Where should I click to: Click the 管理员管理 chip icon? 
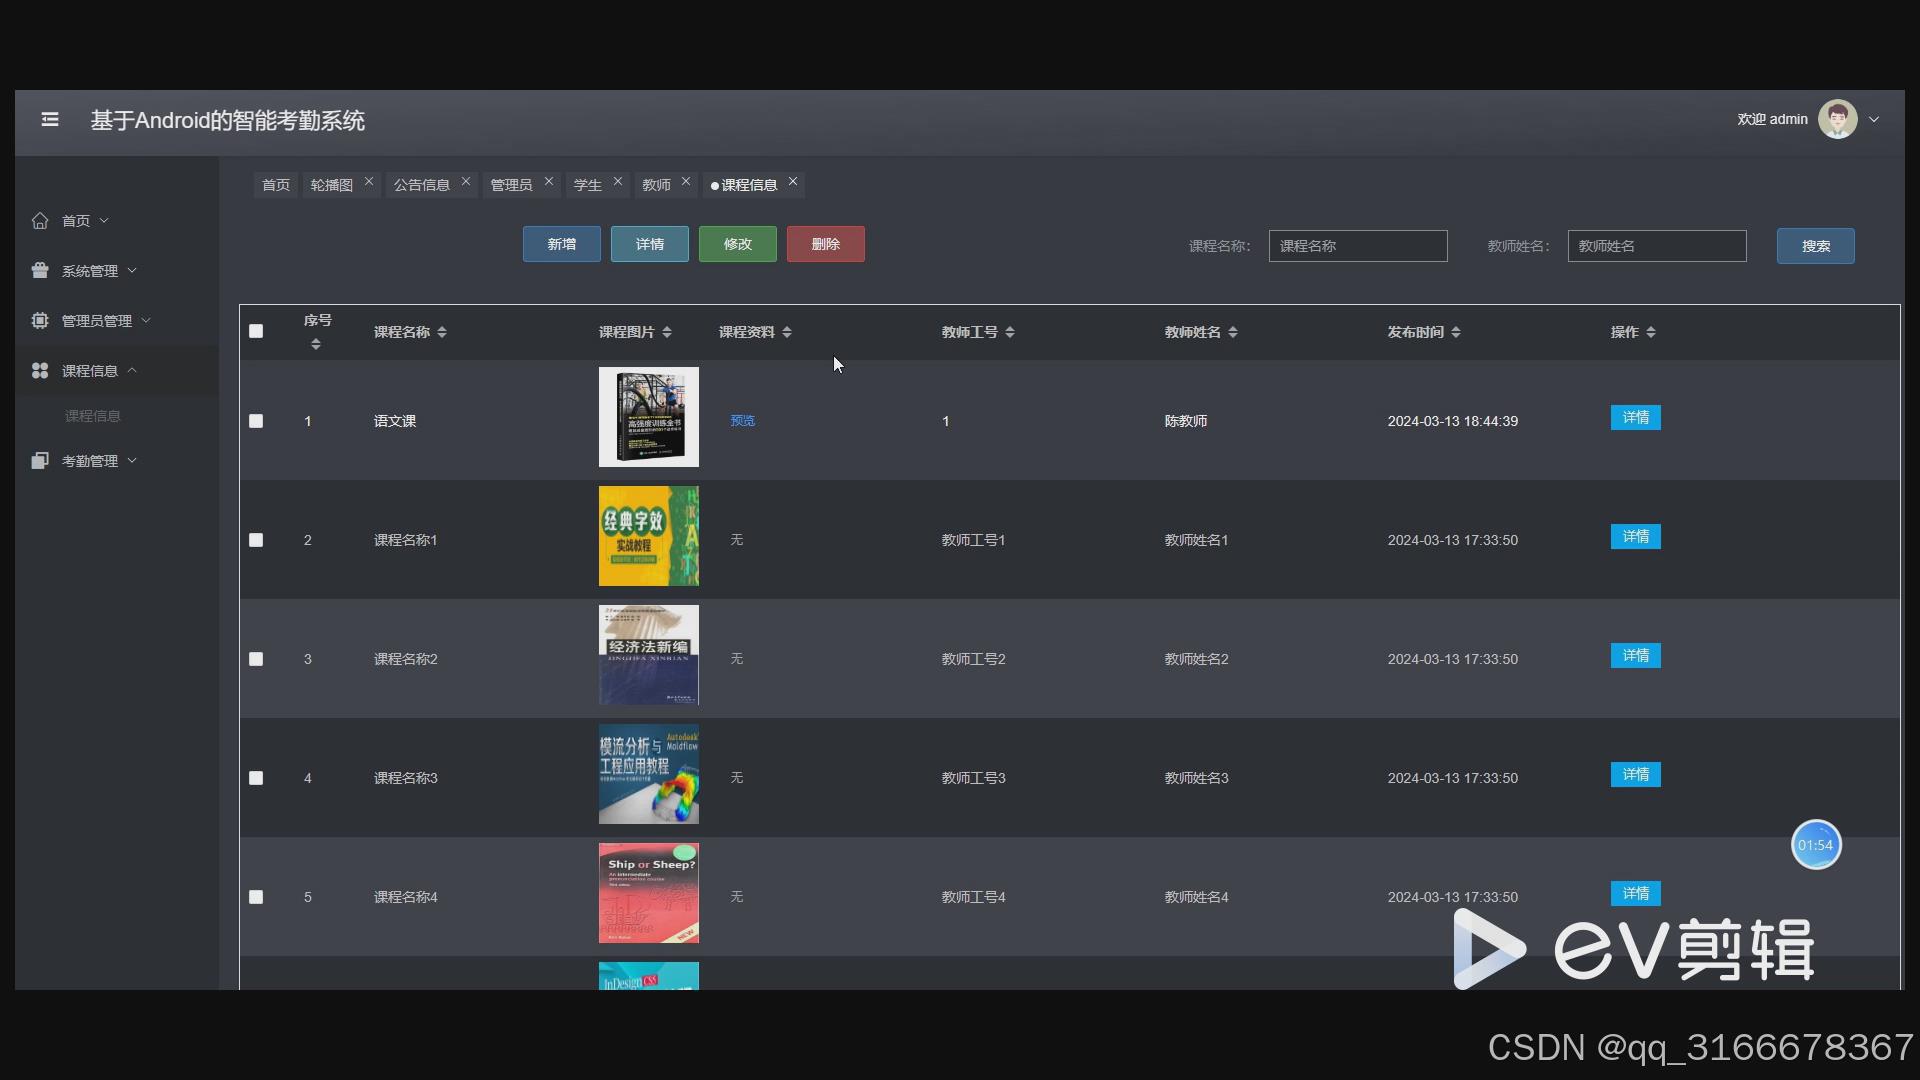point(40,321)
